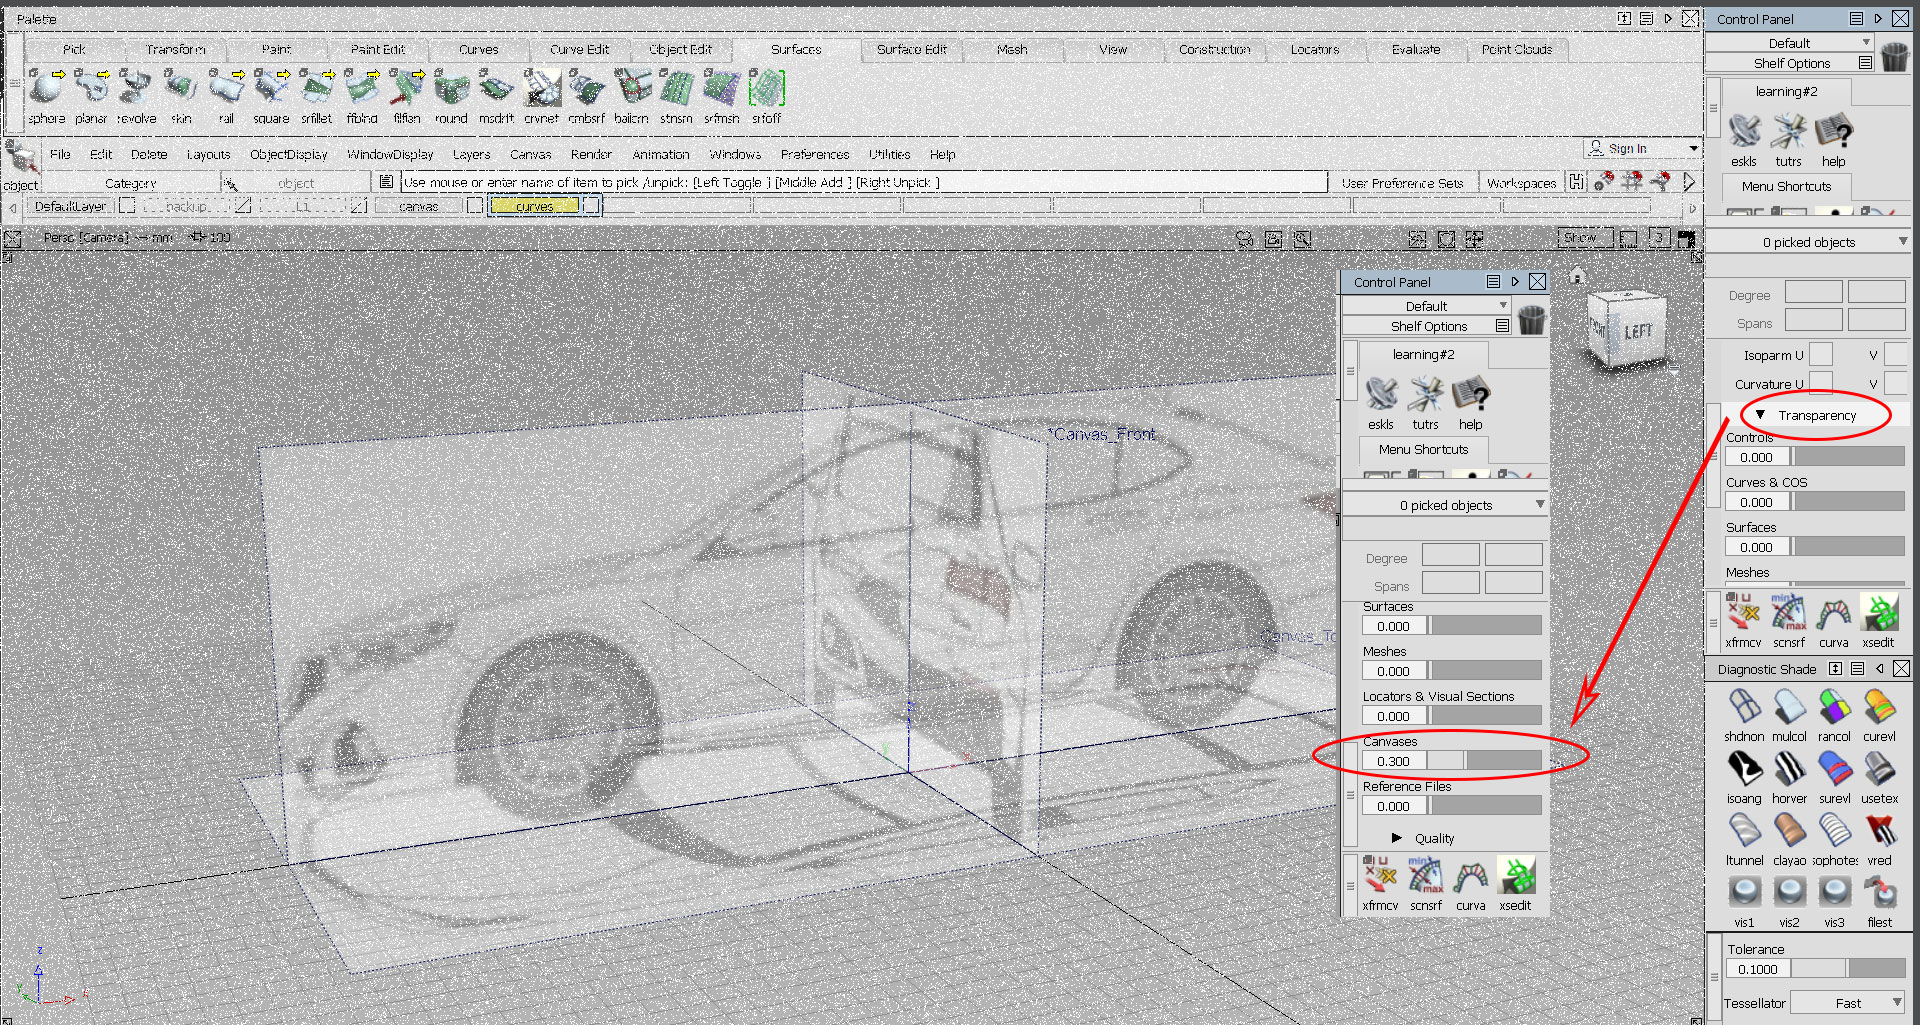
Task: Click the revolve tool icon
Action: pyautogui.click(x=135, y=90)
